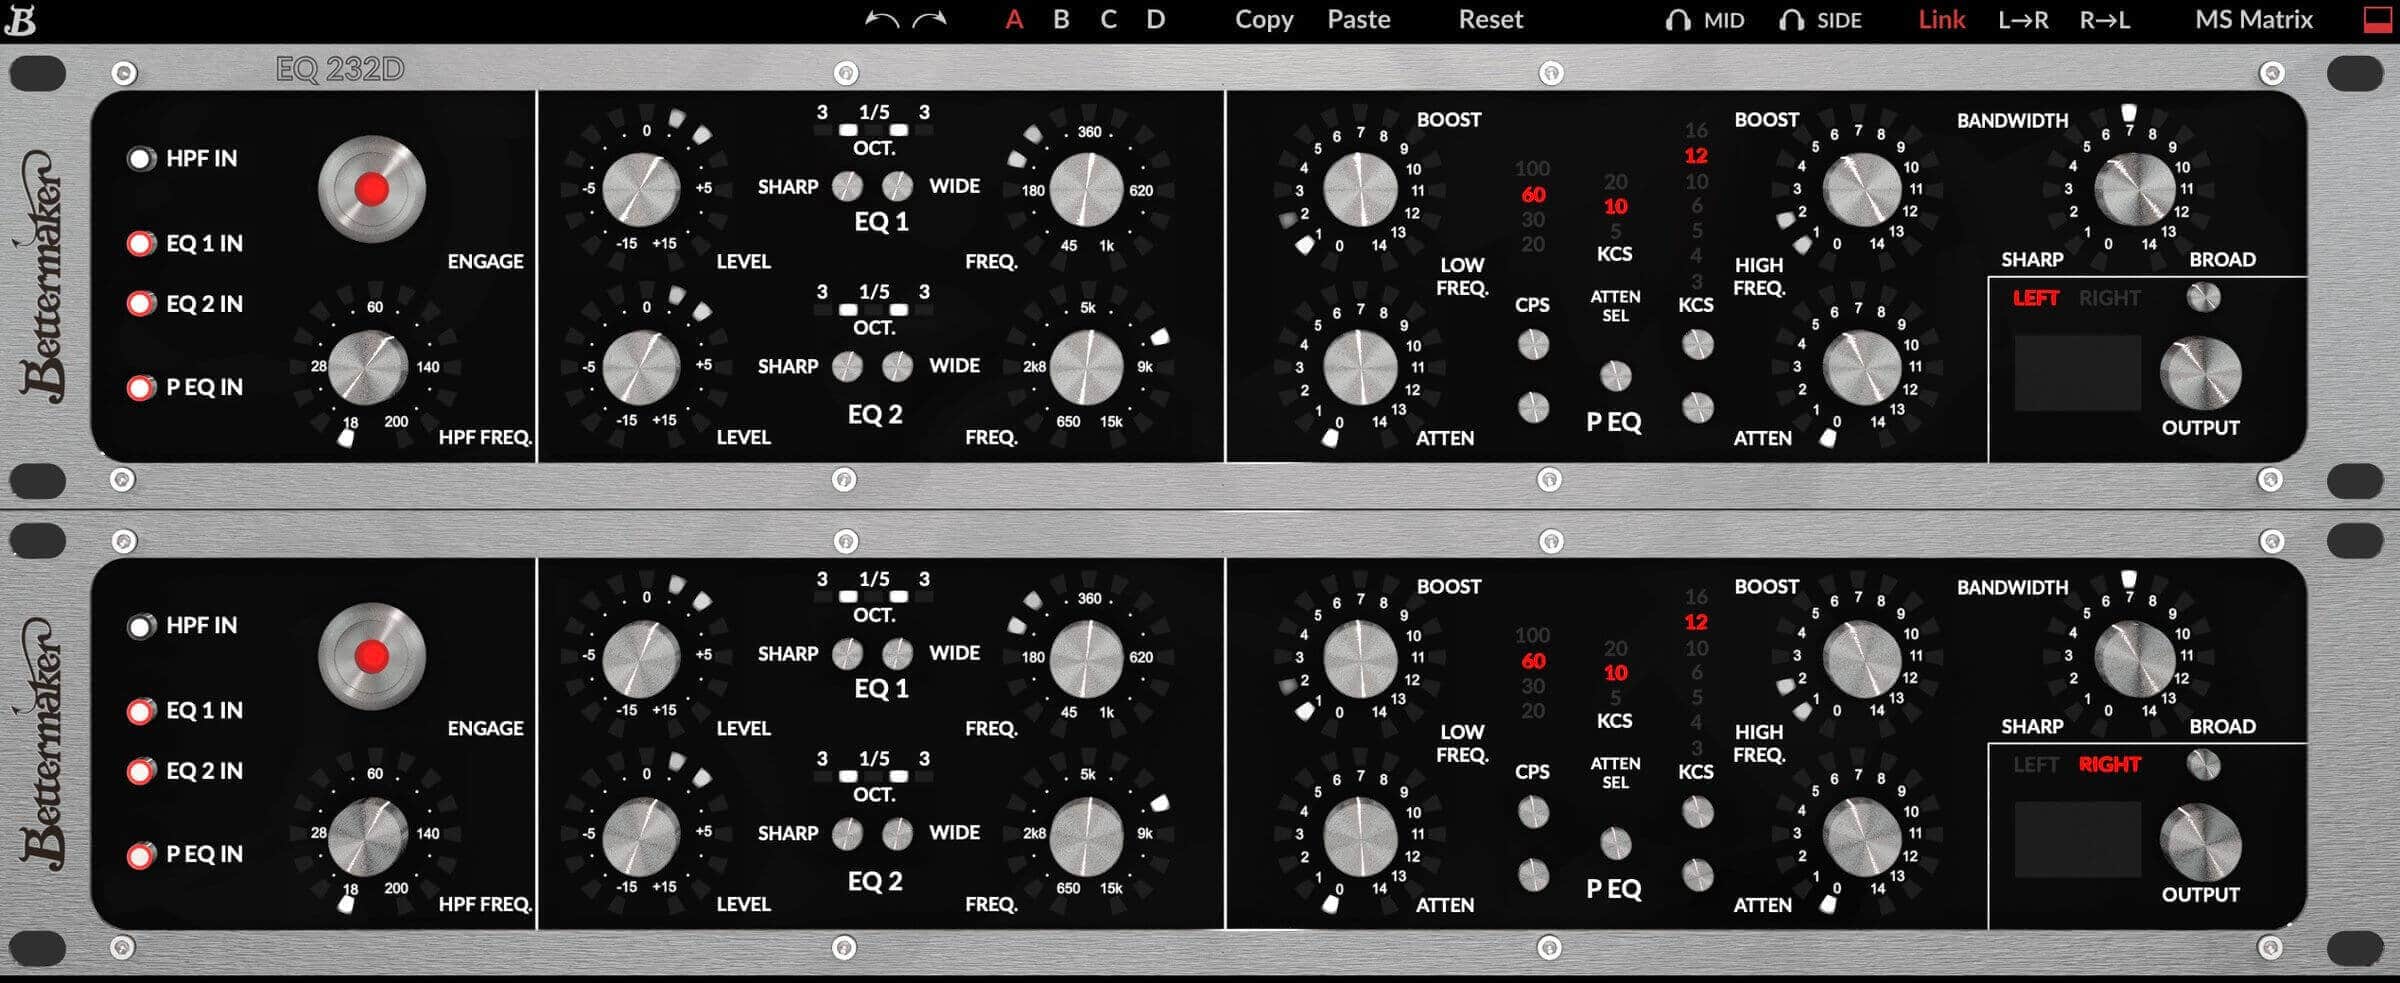This screenshot has width=2400, height=983.
Task: Open the Bettermaker B logo menu
Action: coord(20,20)
